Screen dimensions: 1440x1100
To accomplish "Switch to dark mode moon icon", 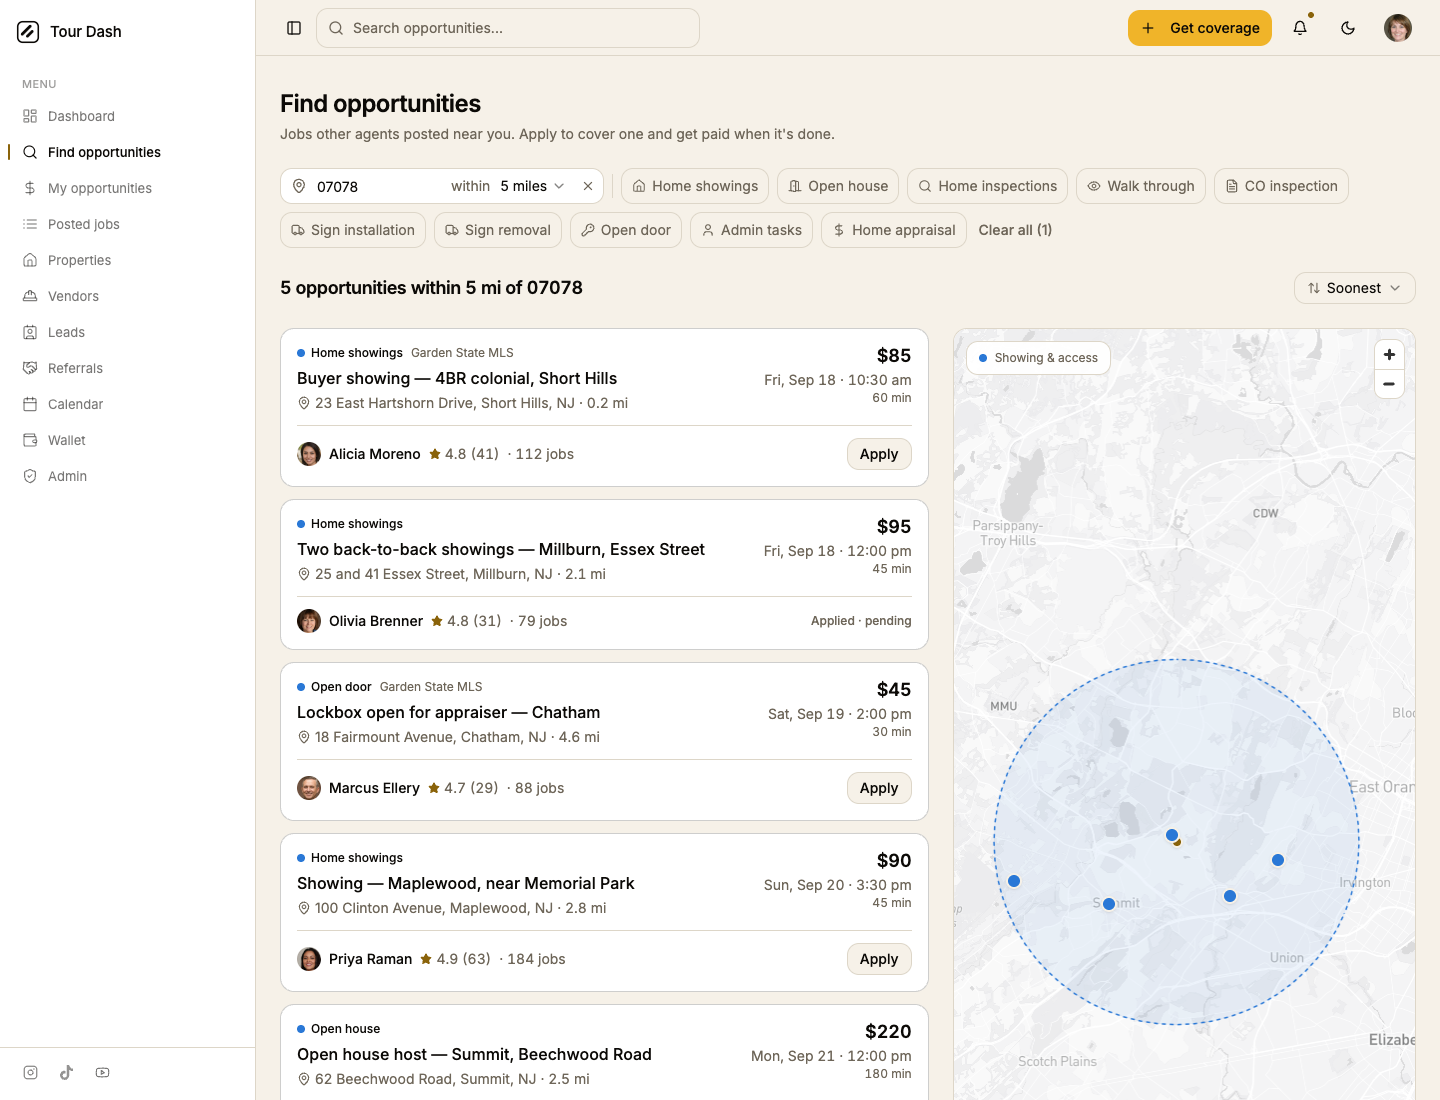I will 1348,28.
